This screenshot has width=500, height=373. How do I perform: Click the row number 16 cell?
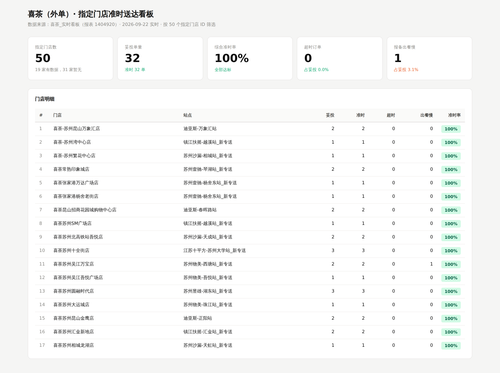[x=42, y=332]
